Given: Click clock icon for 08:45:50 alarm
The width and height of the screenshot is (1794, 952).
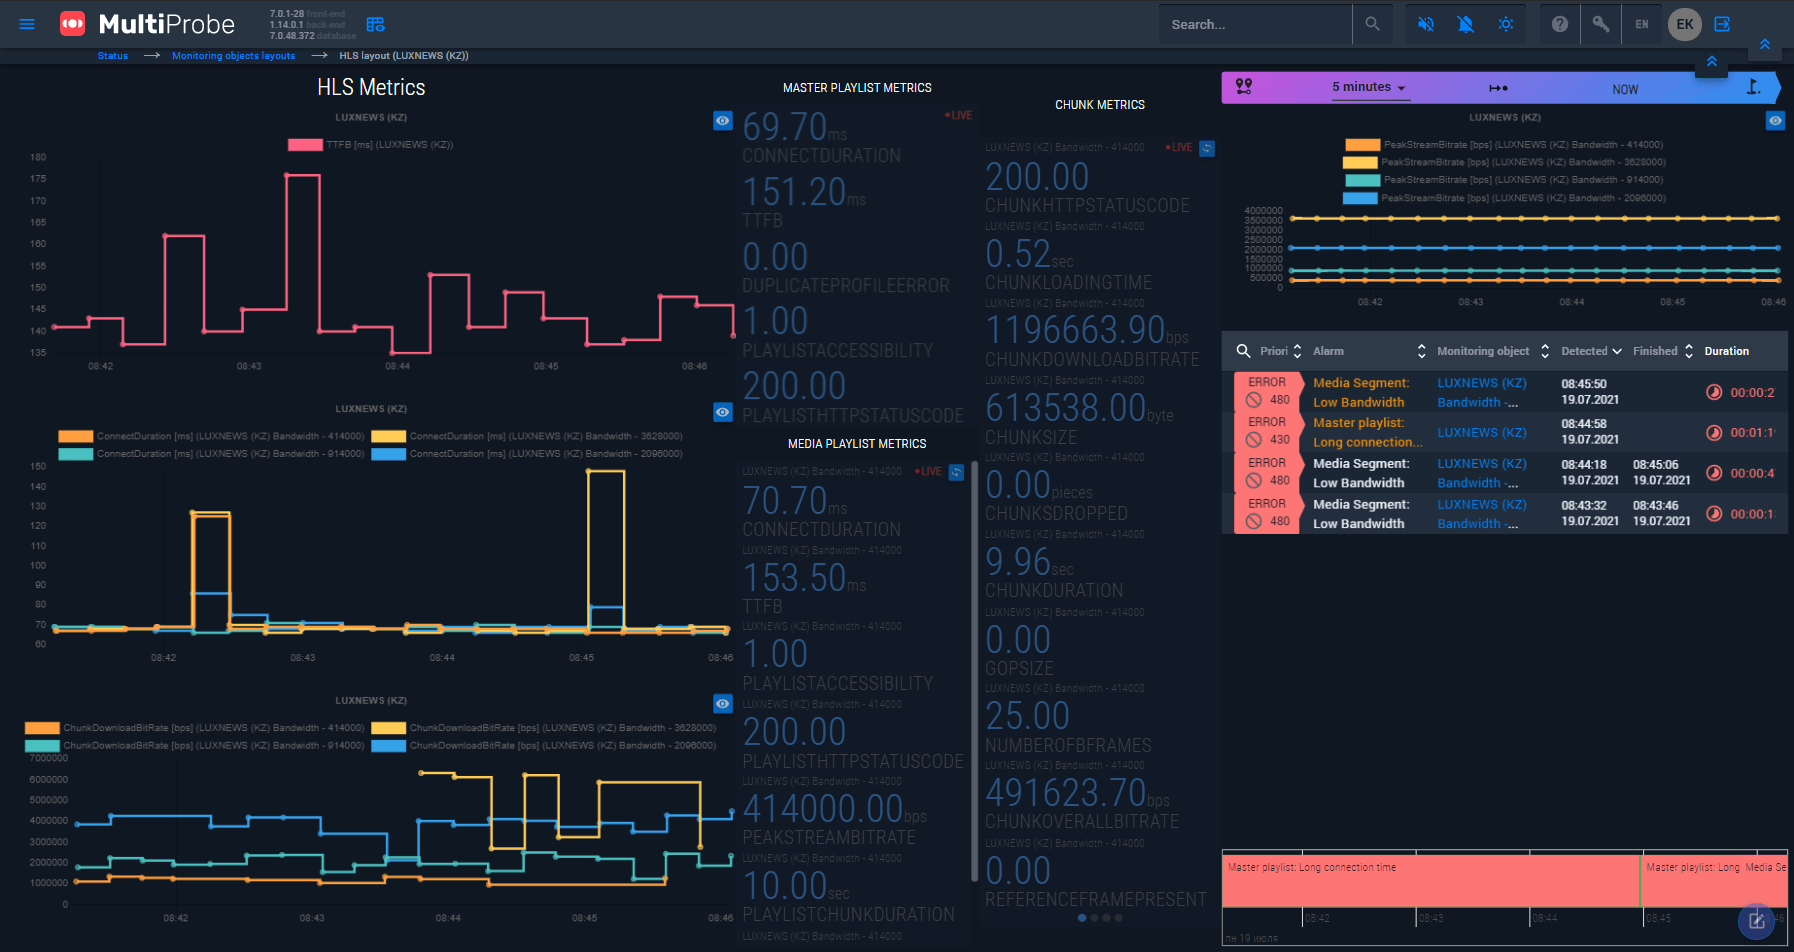Looking at the screenshot, I should (x=1714, y=392).
